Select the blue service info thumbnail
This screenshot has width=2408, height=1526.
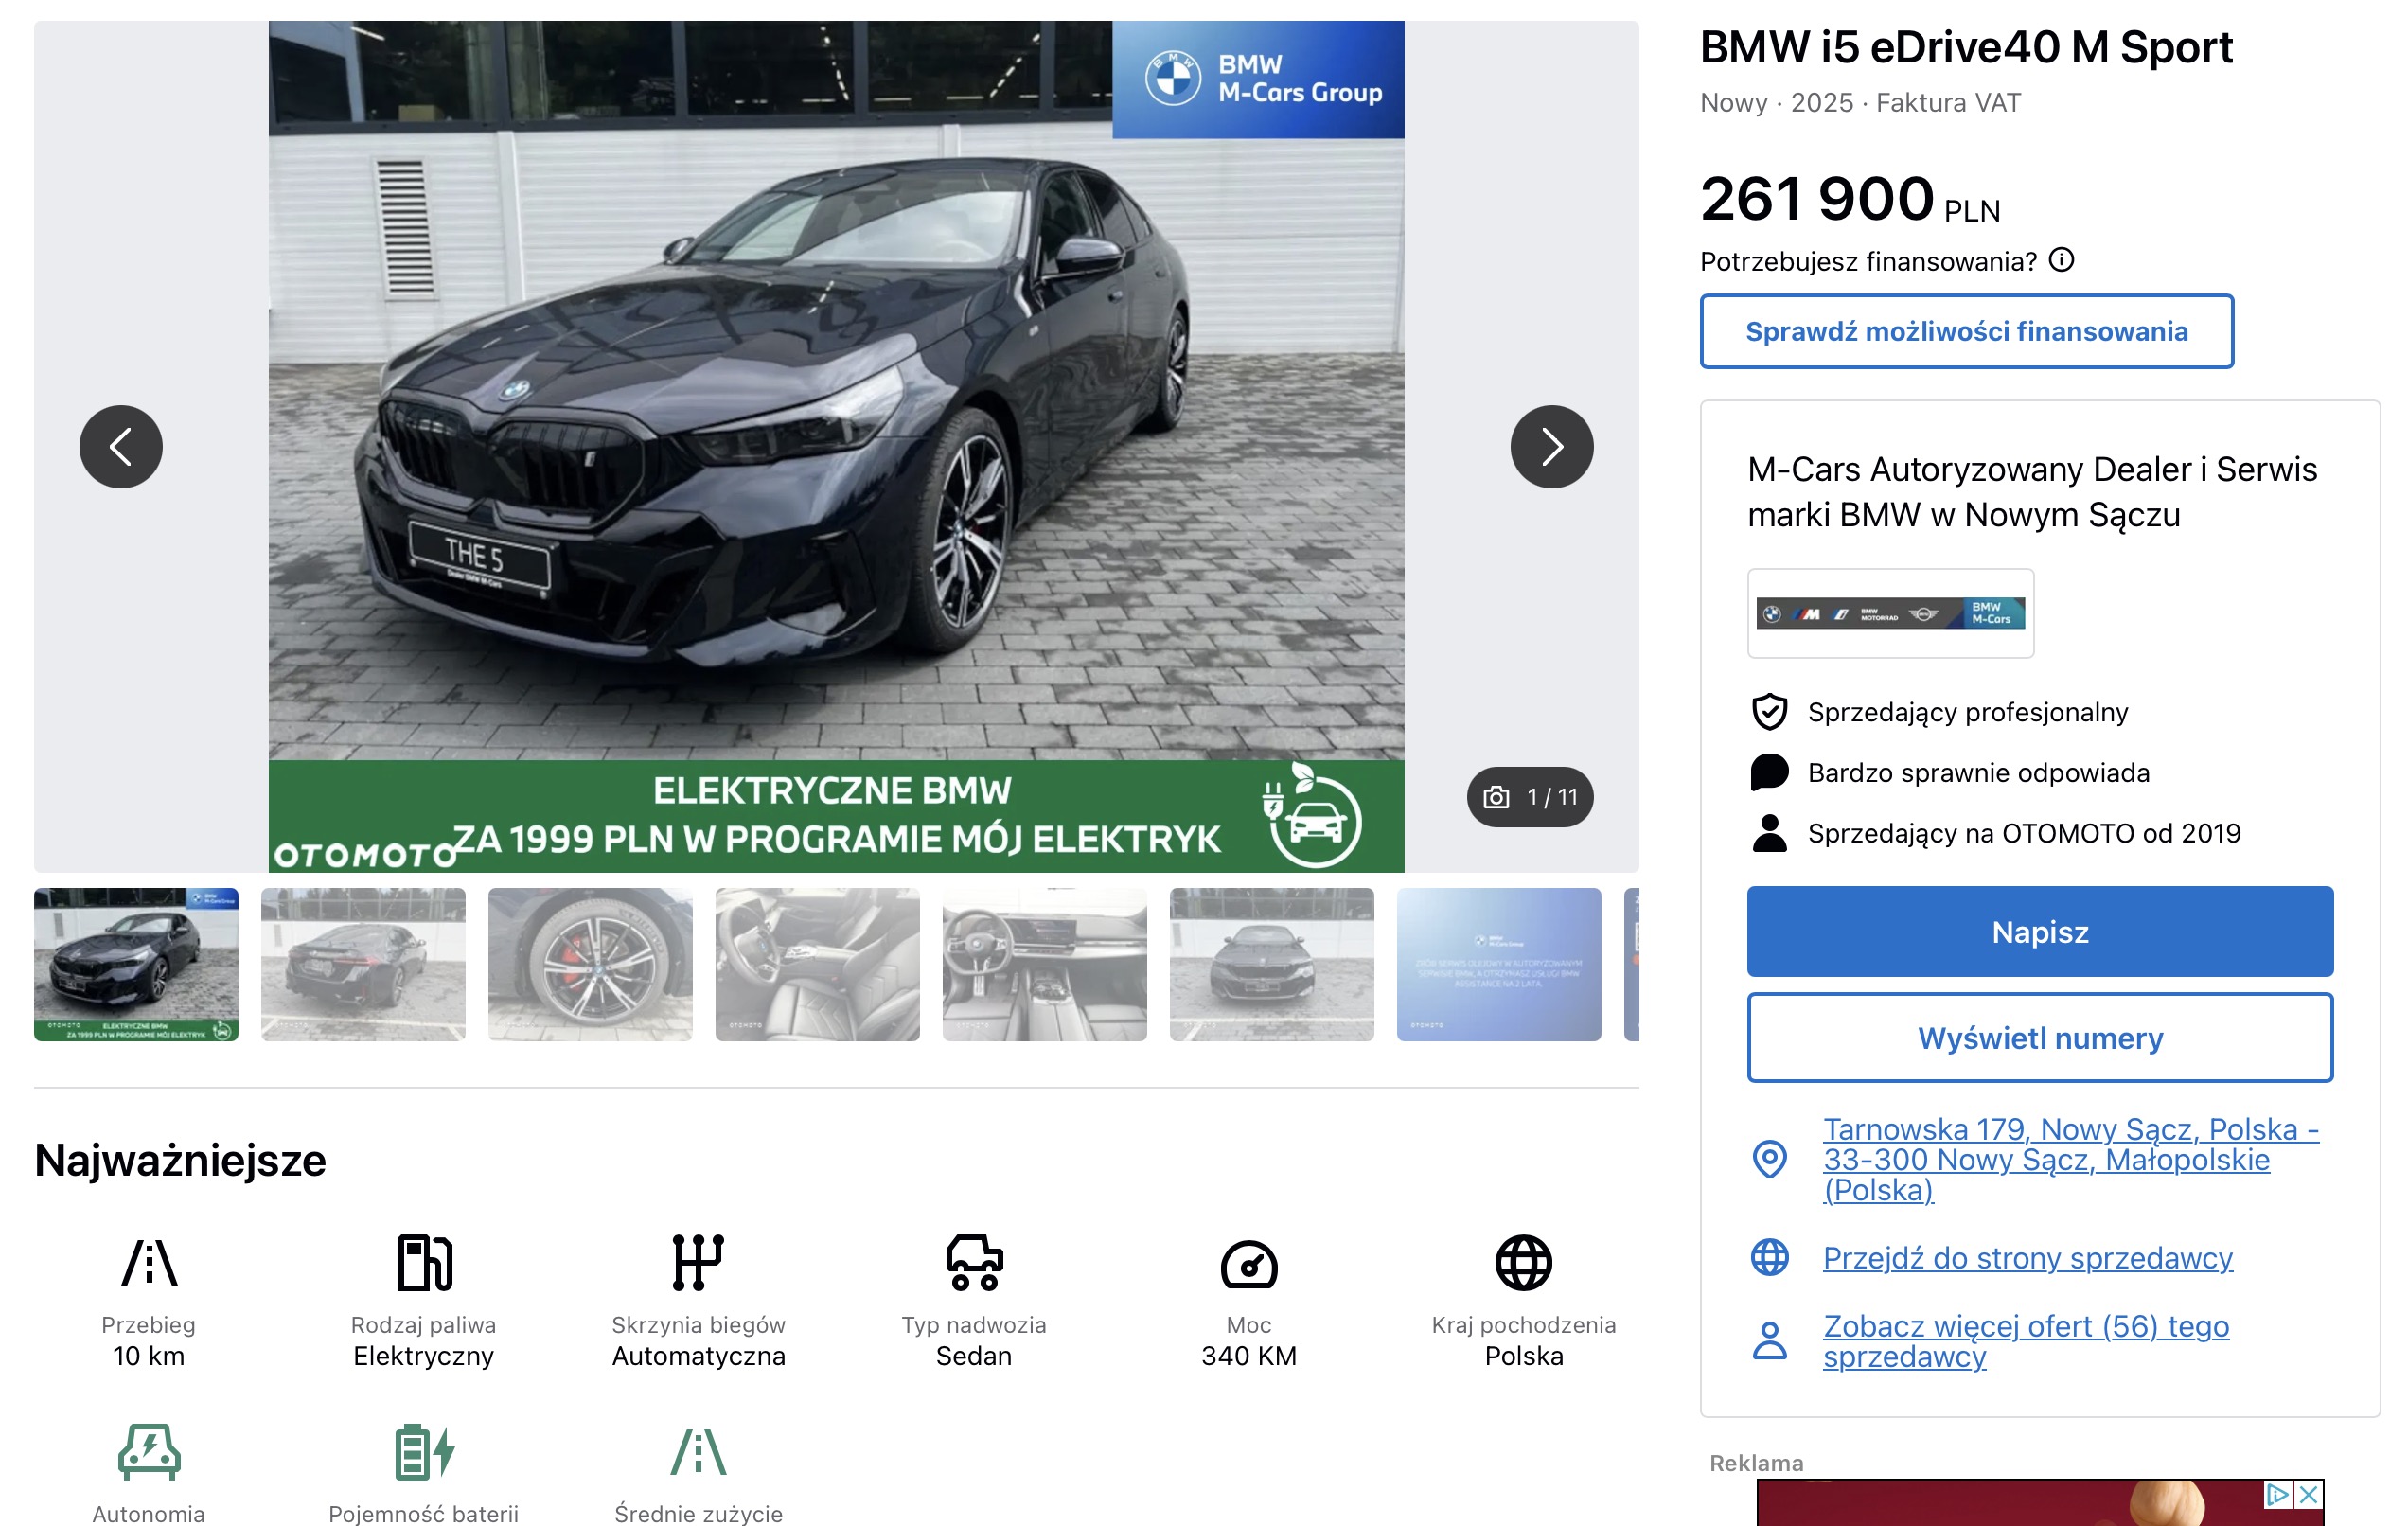coord(1498,964)
